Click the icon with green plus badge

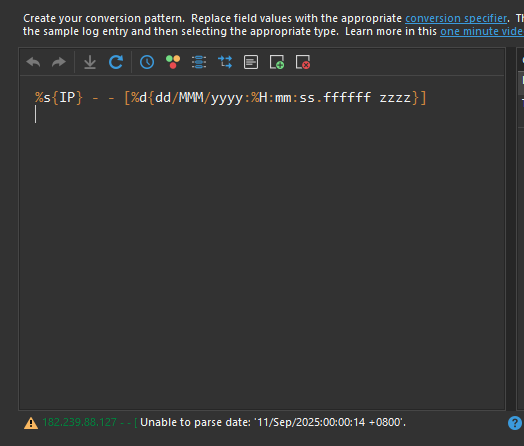pyautogui.click(x=277, y=62)
